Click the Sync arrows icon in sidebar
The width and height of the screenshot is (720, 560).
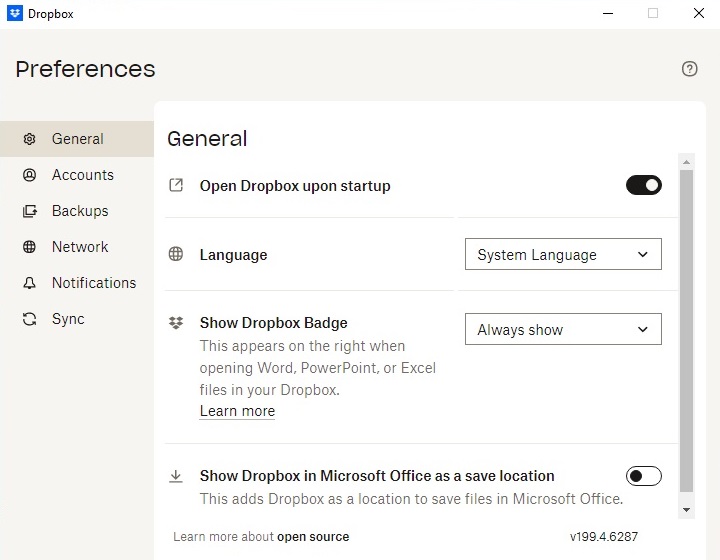[29, 319]
